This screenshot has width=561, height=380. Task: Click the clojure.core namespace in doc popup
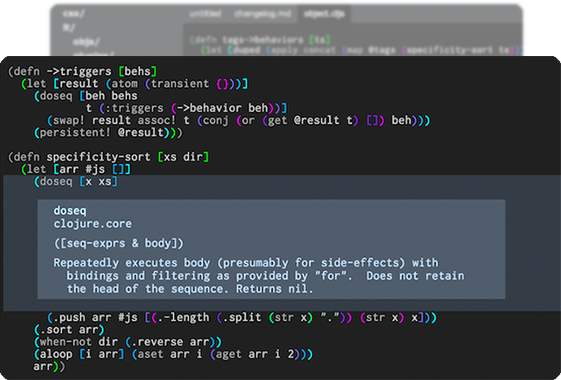pos(93,224)
